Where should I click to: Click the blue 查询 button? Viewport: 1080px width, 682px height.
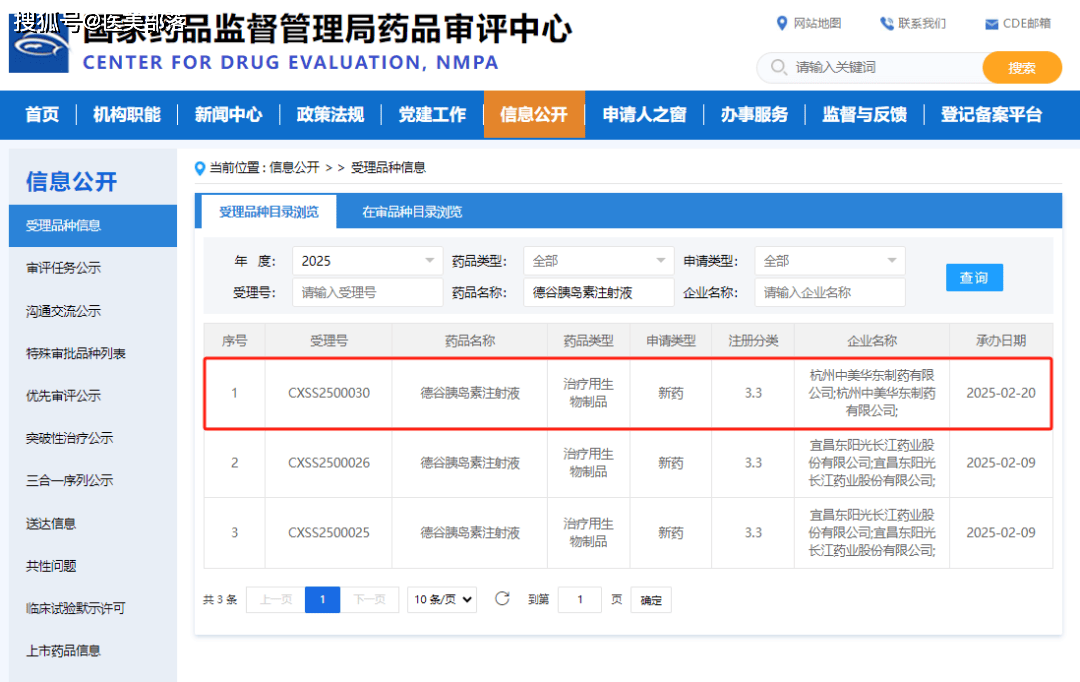coord(974,278)
